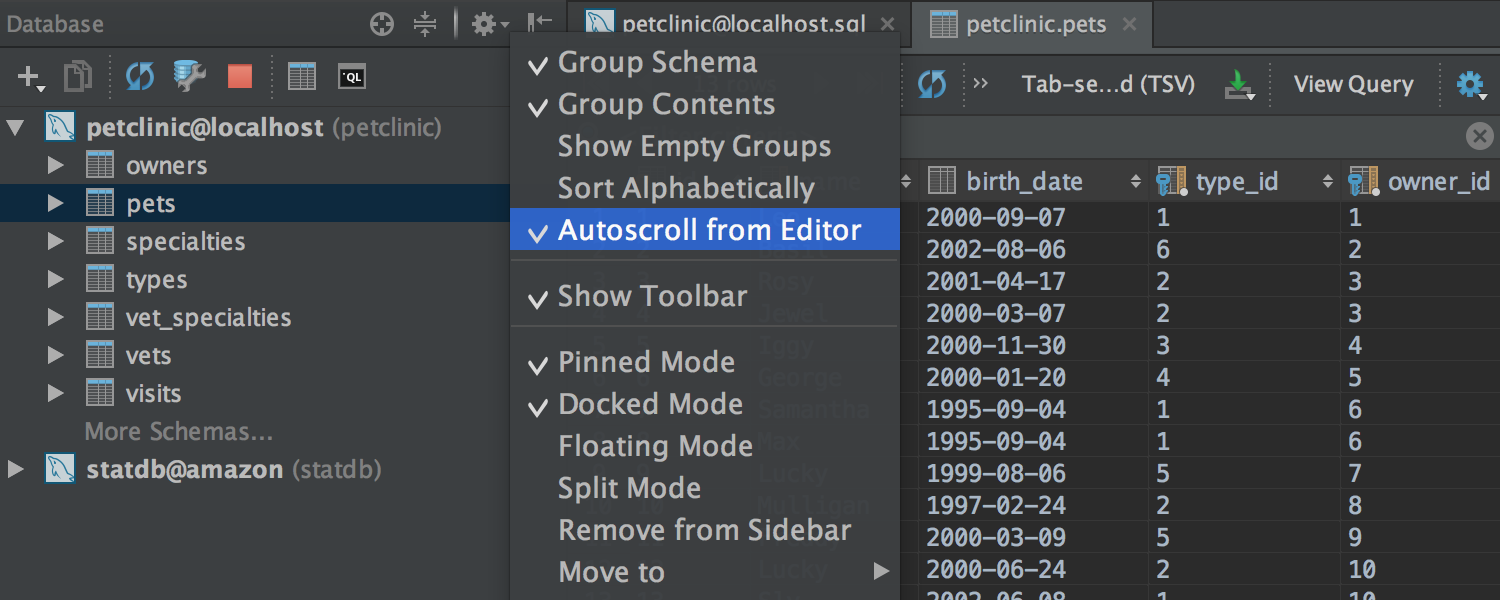Image resolution: width=1500 pixels, height=600 pixels.
Task: Duplicate the data source with copy icon
Action: pos(78,77)
